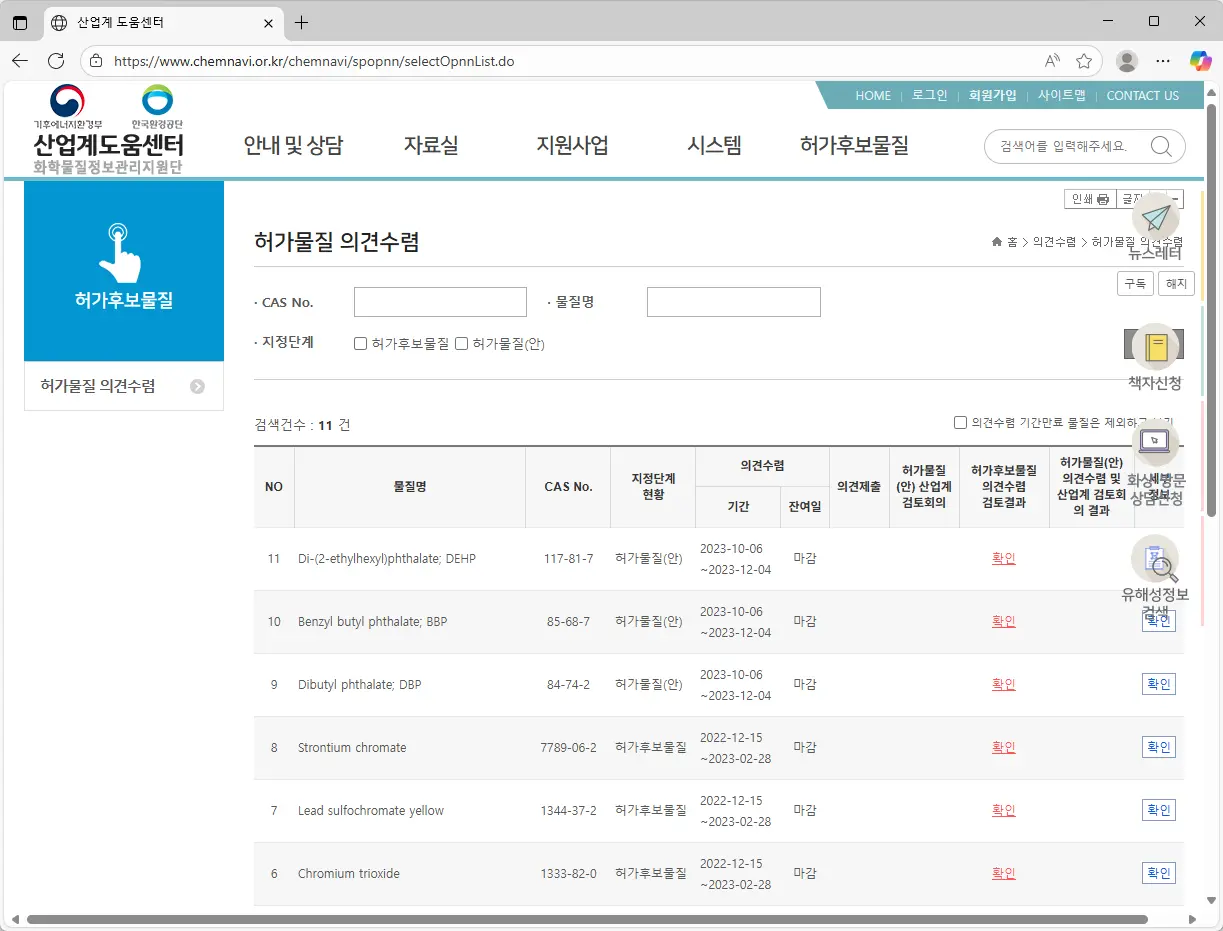
Task: Open Copilot from the browser toolbar
Action: pos(1199,60)
